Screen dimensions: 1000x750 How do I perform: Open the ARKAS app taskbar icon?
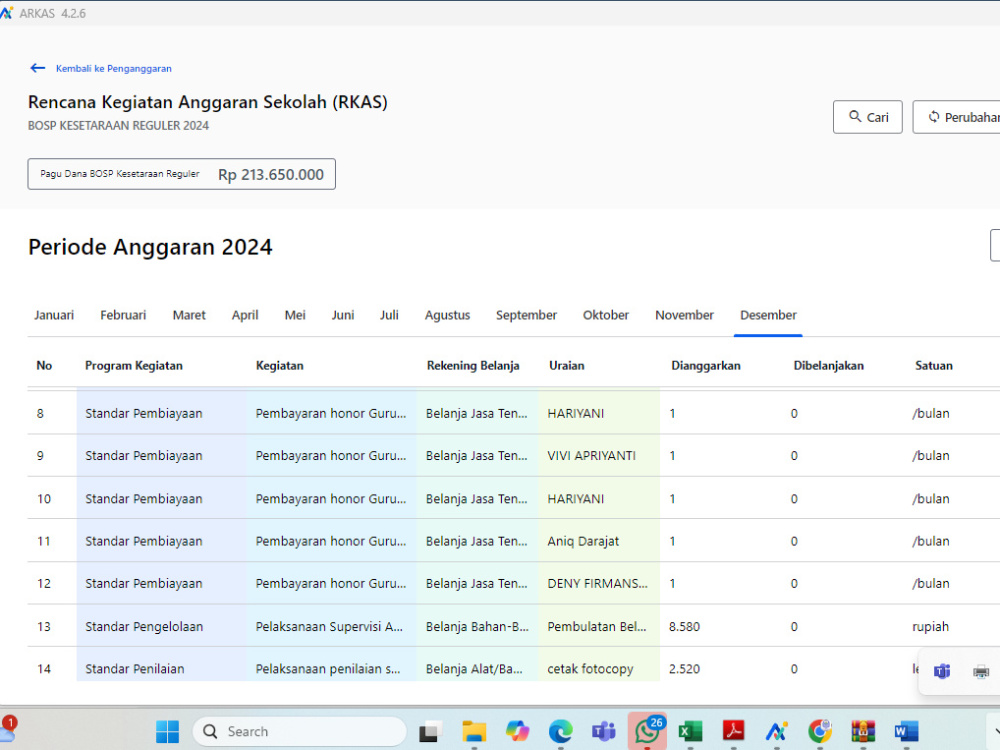pyautogui.click(x=777, y=732)
